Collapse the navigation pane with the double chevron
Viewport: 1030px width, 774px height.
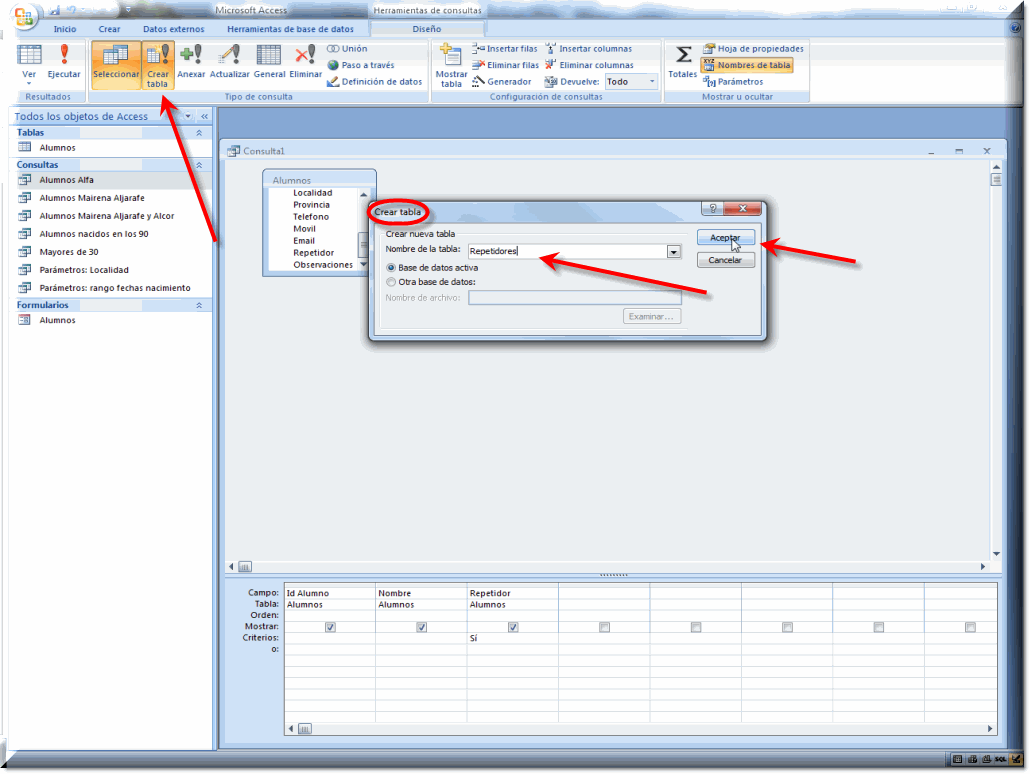[204, 116]
